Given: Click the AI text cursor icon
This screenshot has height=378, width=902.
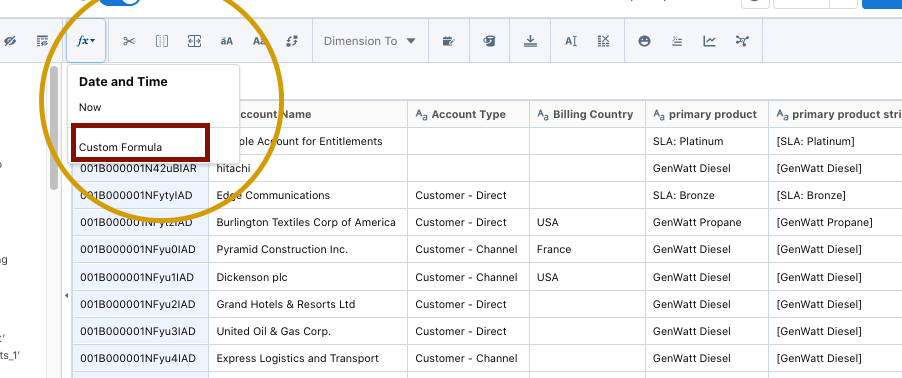Looking at the screenshot, I should point(571,41).
